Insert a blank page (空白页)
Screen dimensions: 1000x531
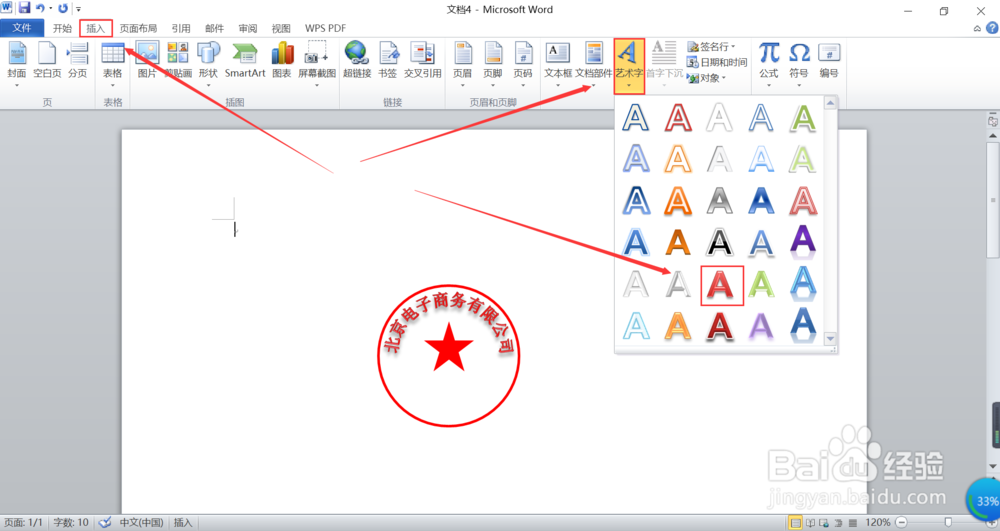[47, 62]
